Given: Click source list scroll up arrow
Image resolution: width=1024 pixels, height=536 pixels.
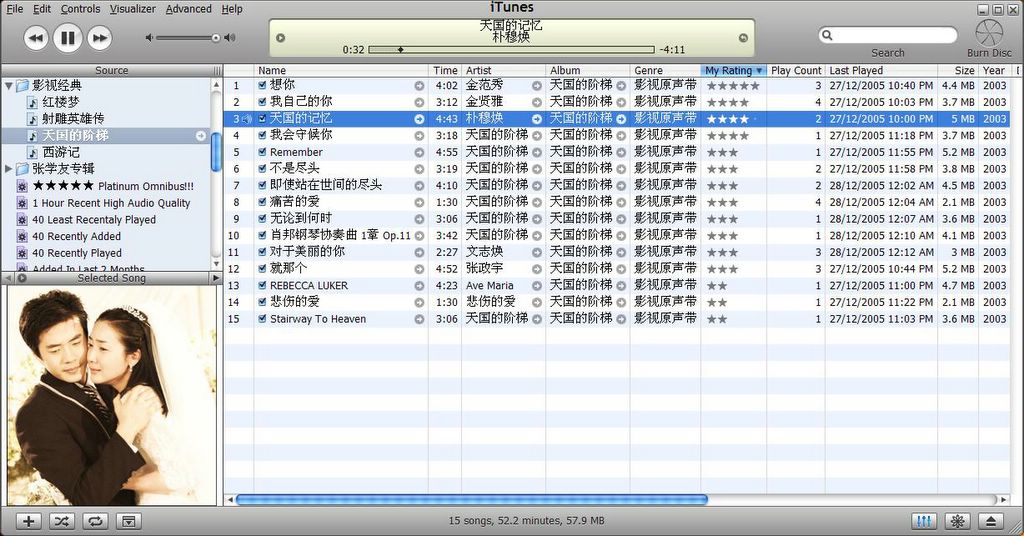Looking at the screenshot, I should point(217,86).
